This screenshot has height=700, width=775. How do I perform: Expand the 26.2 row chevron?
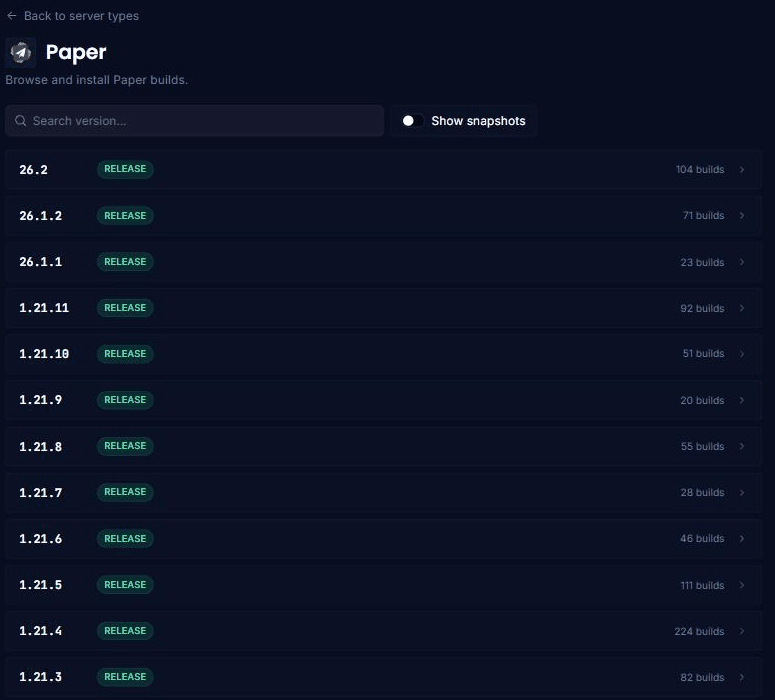(x=742, y=170)
